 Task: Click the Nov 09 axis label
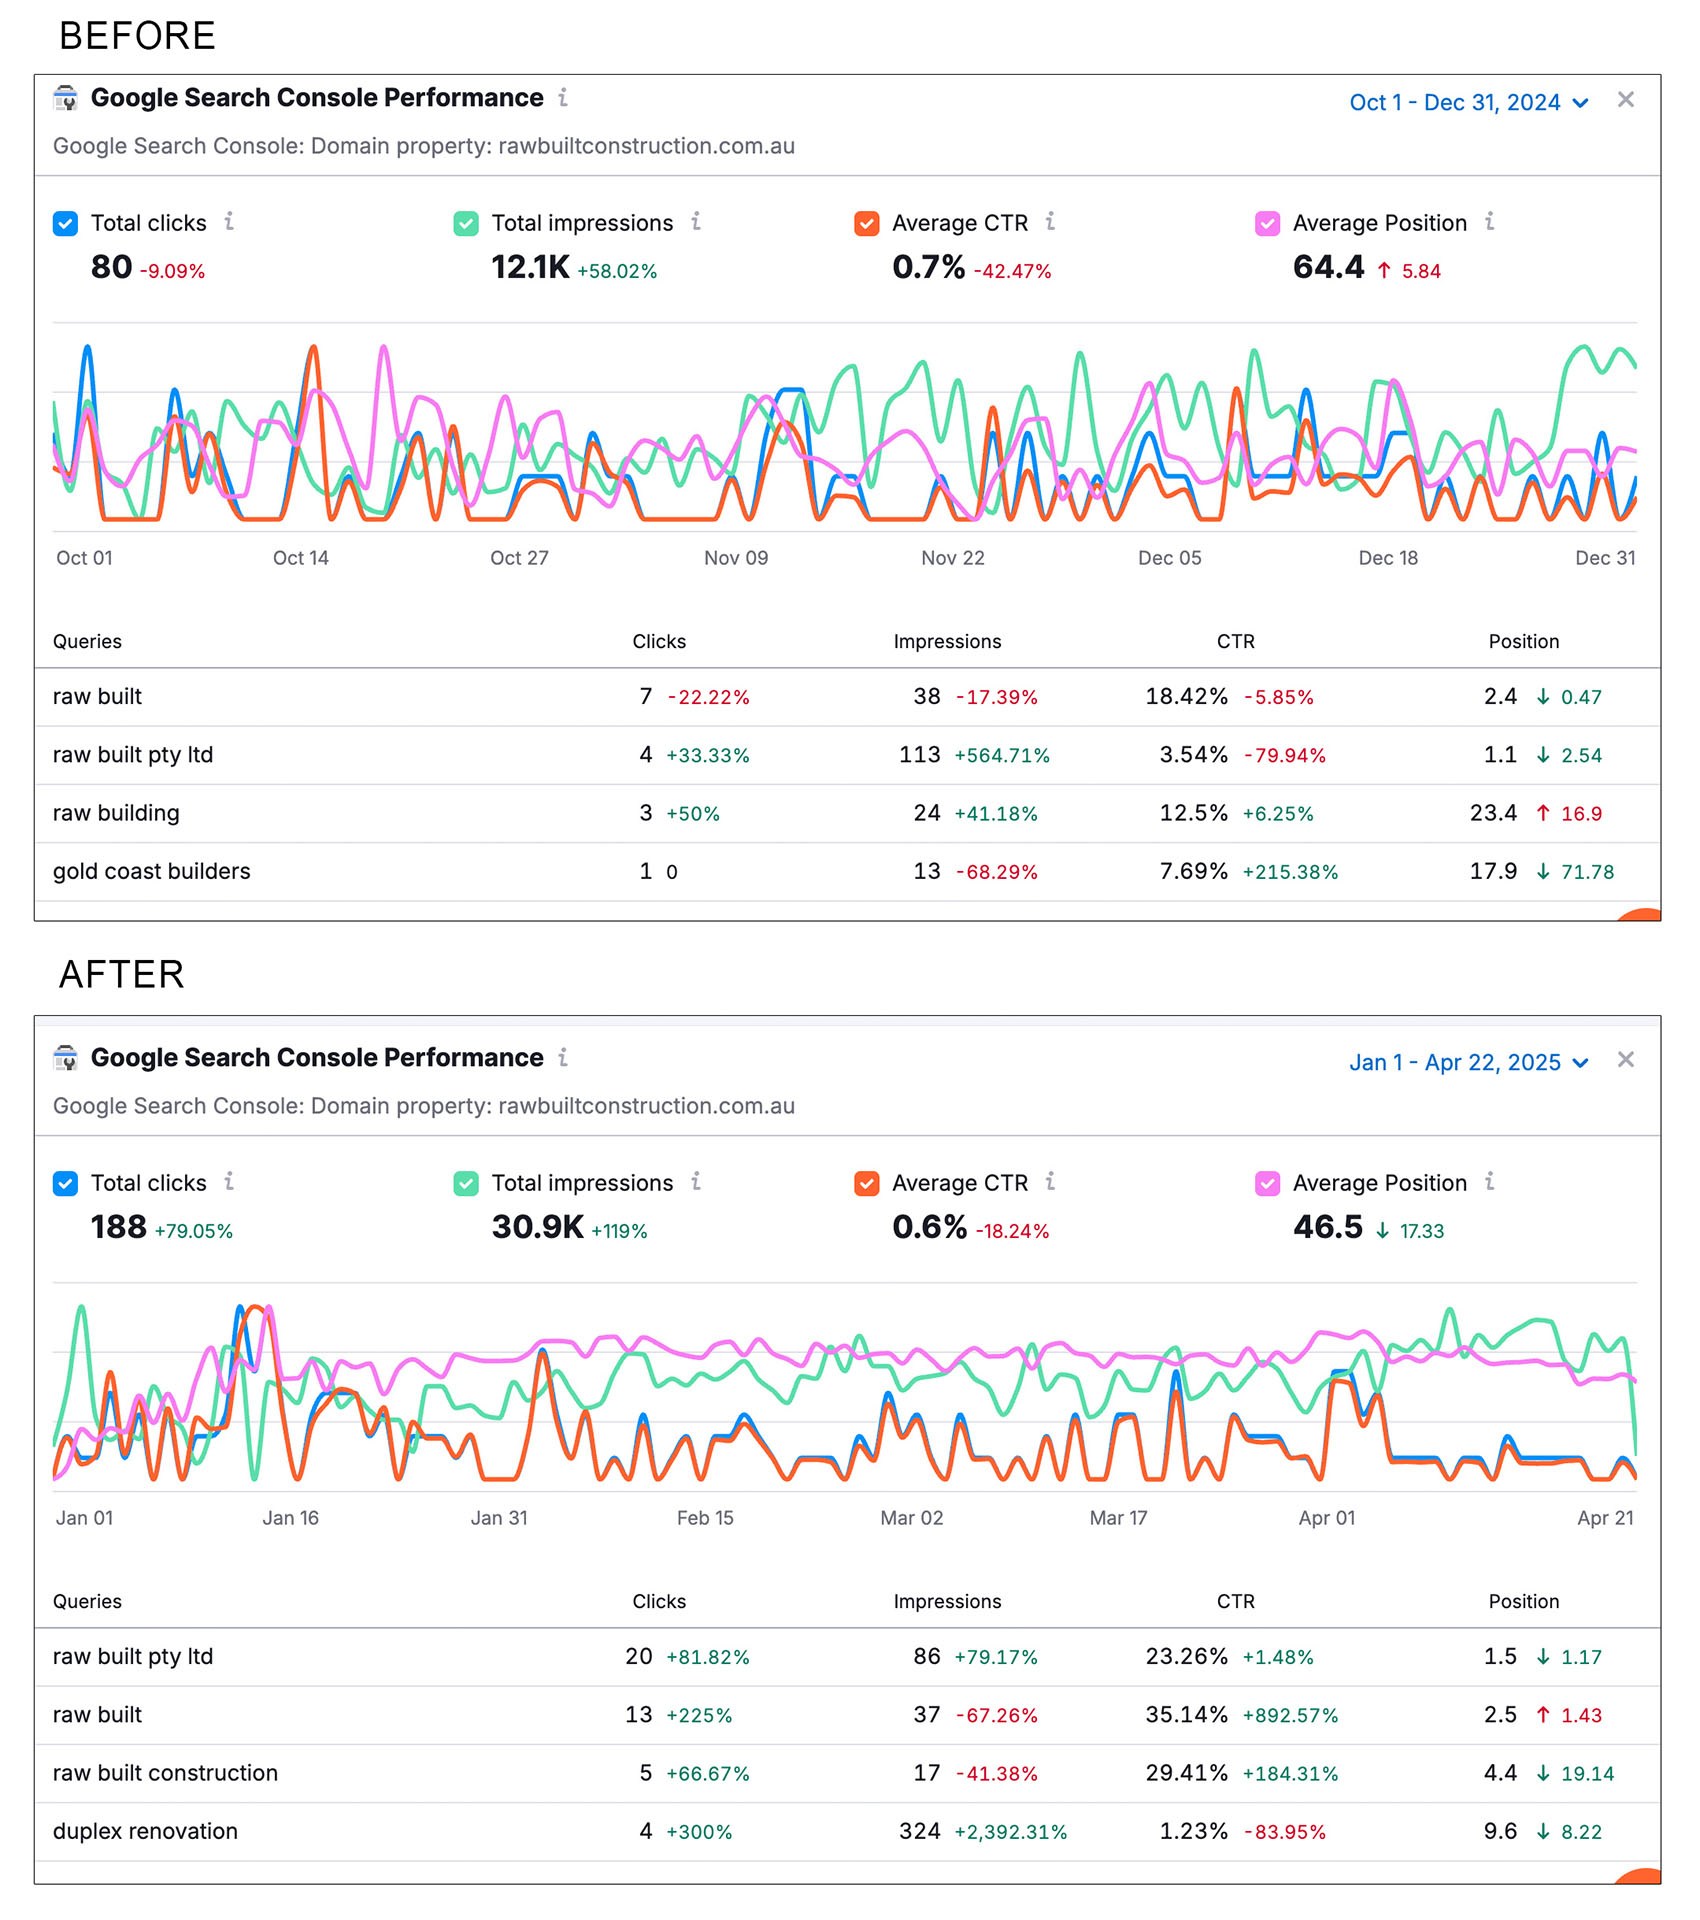pyautogui.click(x=736, y=558)
